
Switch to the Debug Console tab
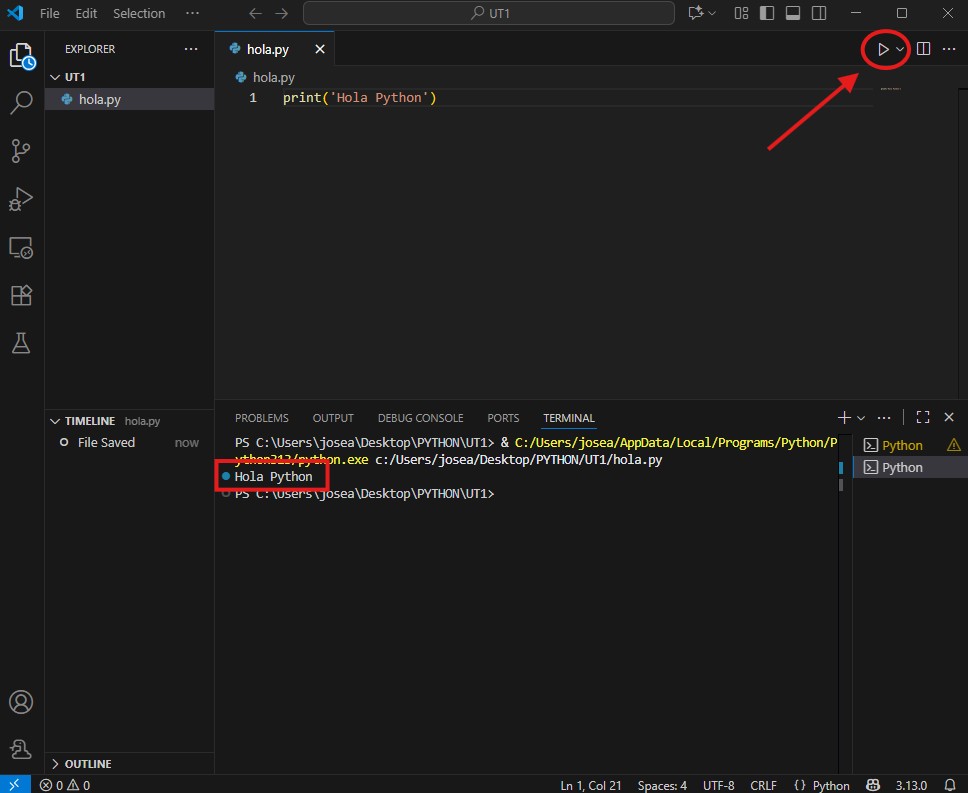click(420, 418)
